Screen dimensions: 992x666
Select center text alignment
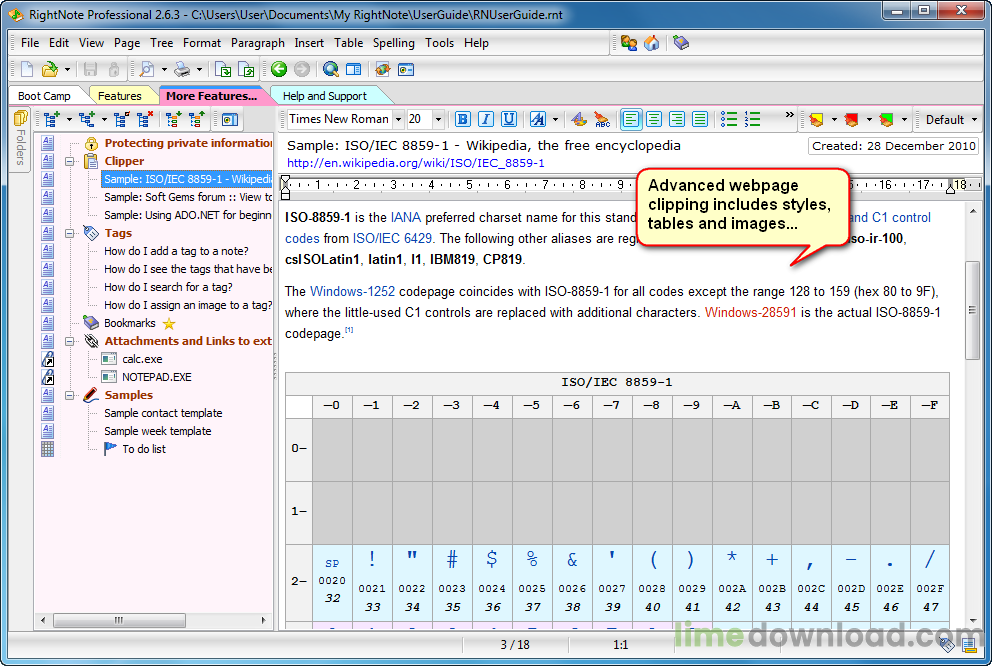[x=654, y=119]
